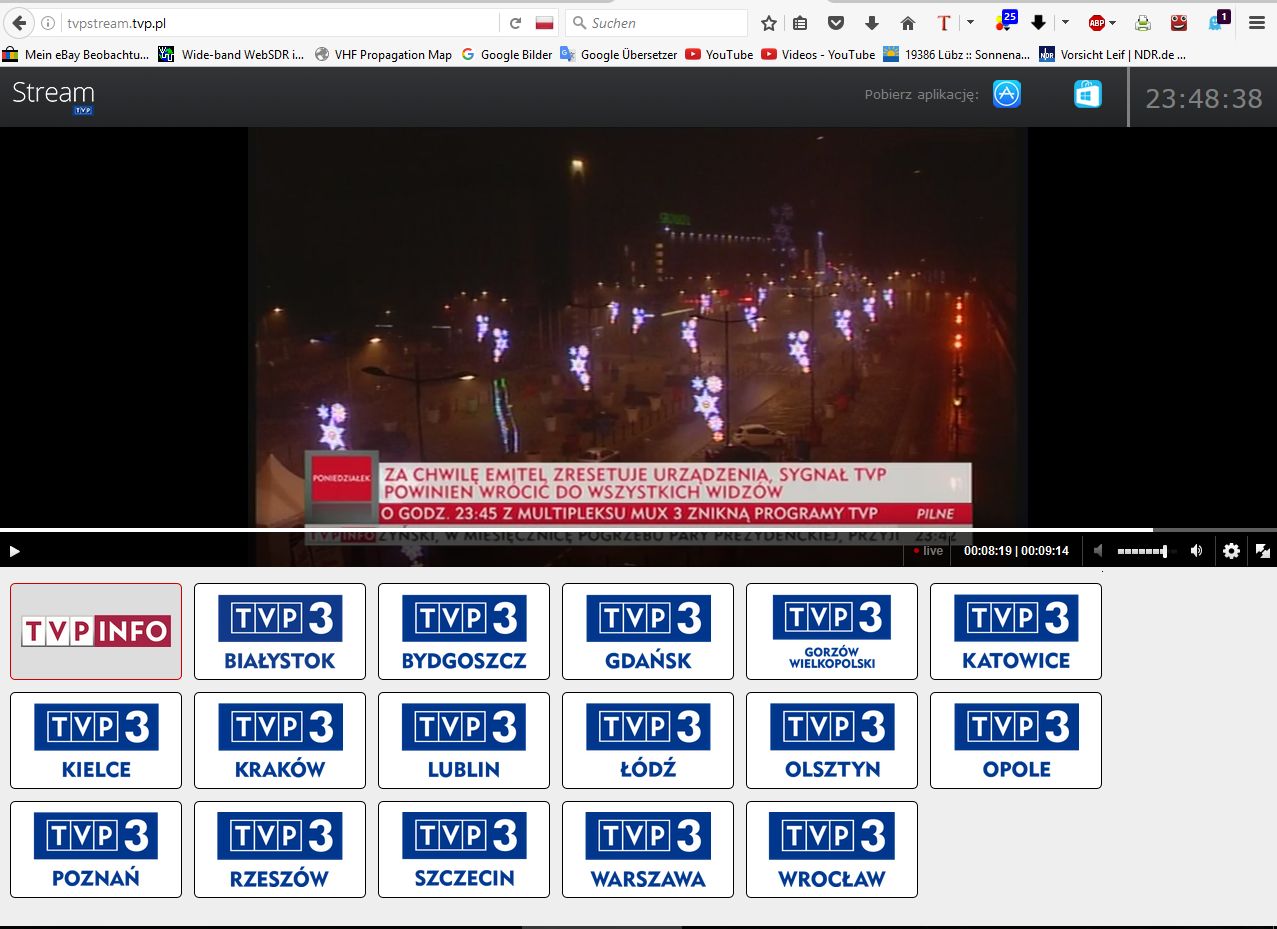1277x929 pixels.
Task: Select the TVP INFO channel
Action: pos(96,631)
